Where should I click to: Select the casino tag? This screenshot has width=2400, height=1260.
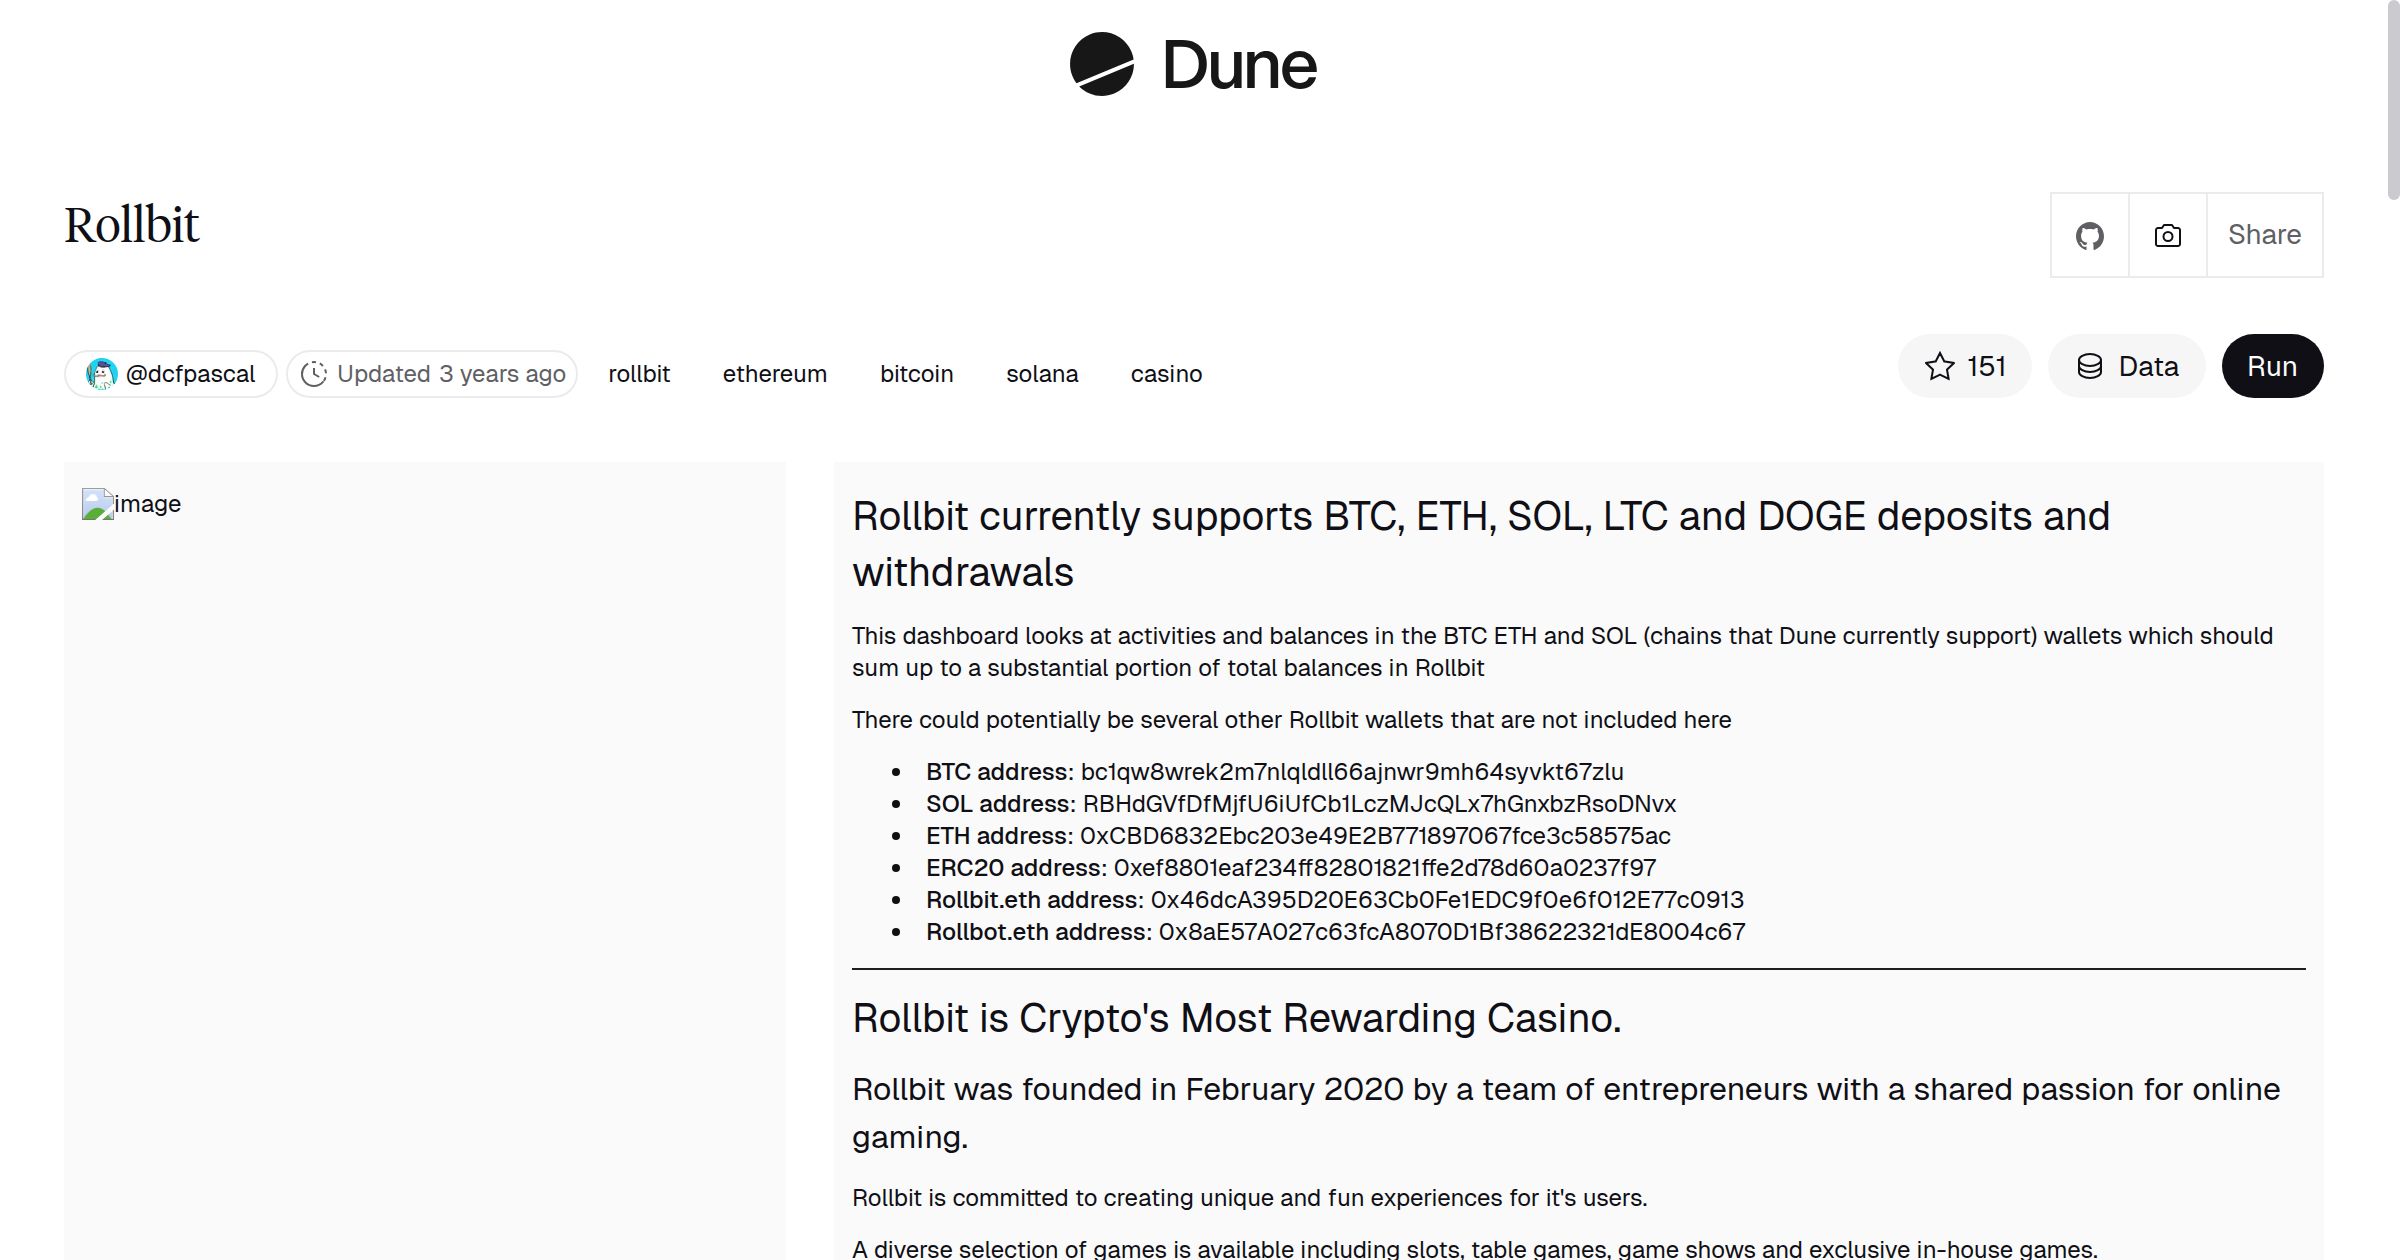[1166, 373]
